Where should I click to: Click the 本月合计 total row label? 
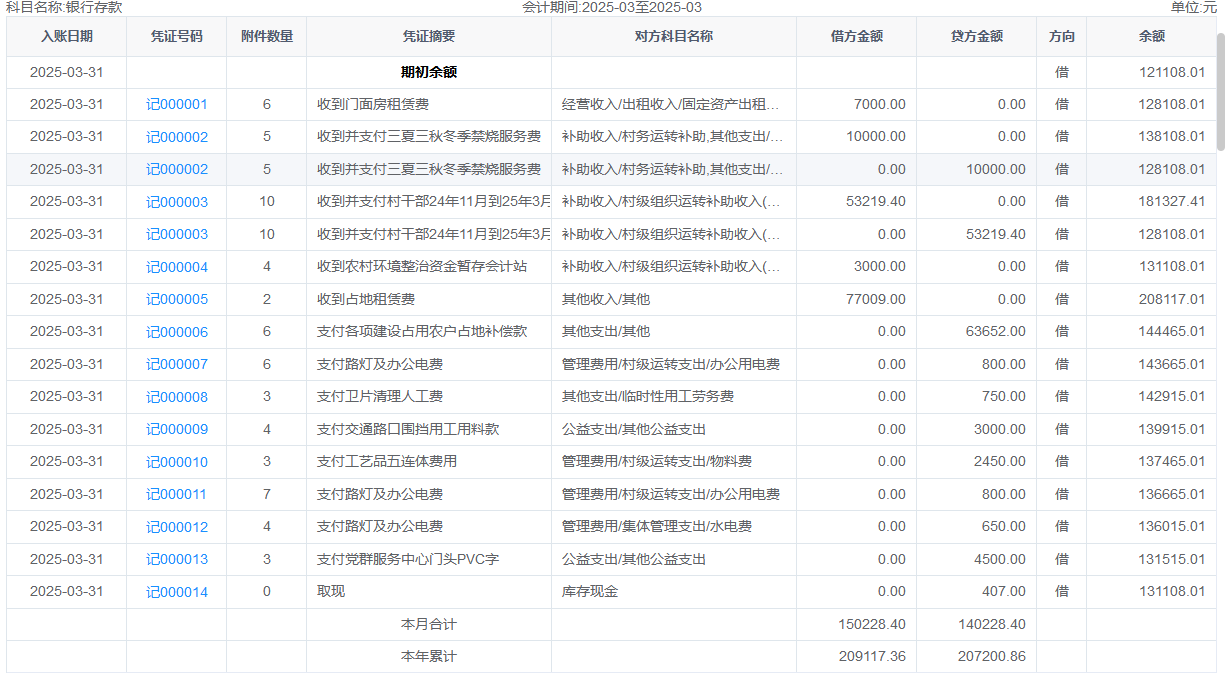click(428, 624)
